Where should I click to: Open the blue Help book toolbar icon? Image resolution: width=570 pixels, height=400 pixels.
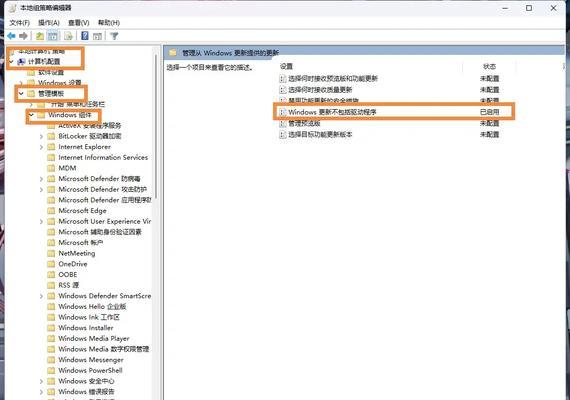pyautogui.click(x=85, y=36)
